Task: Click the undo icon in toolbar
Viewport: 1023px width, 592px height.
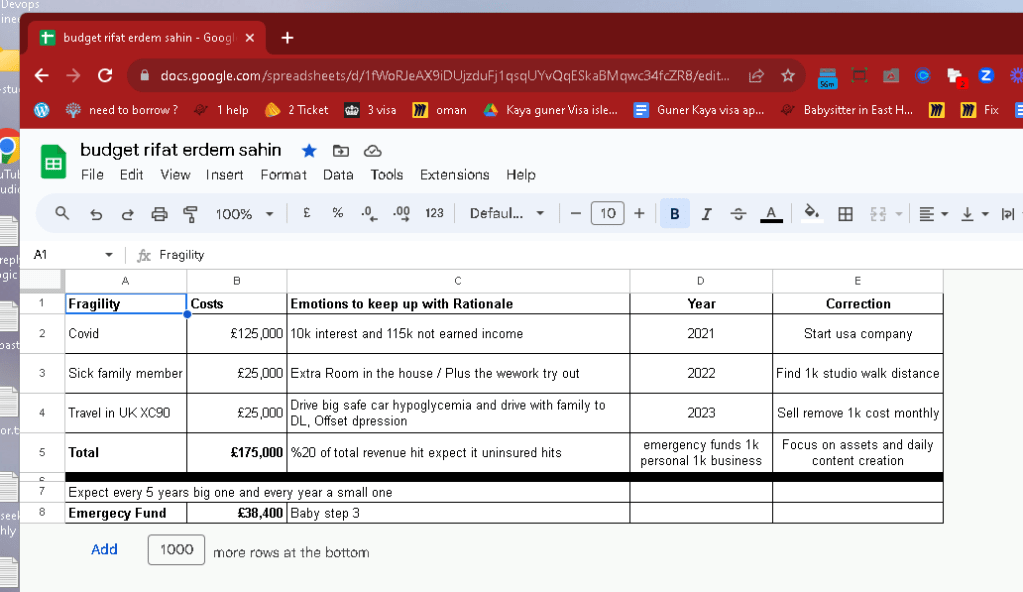Action: pyautogui.click(x=96, y=214)
